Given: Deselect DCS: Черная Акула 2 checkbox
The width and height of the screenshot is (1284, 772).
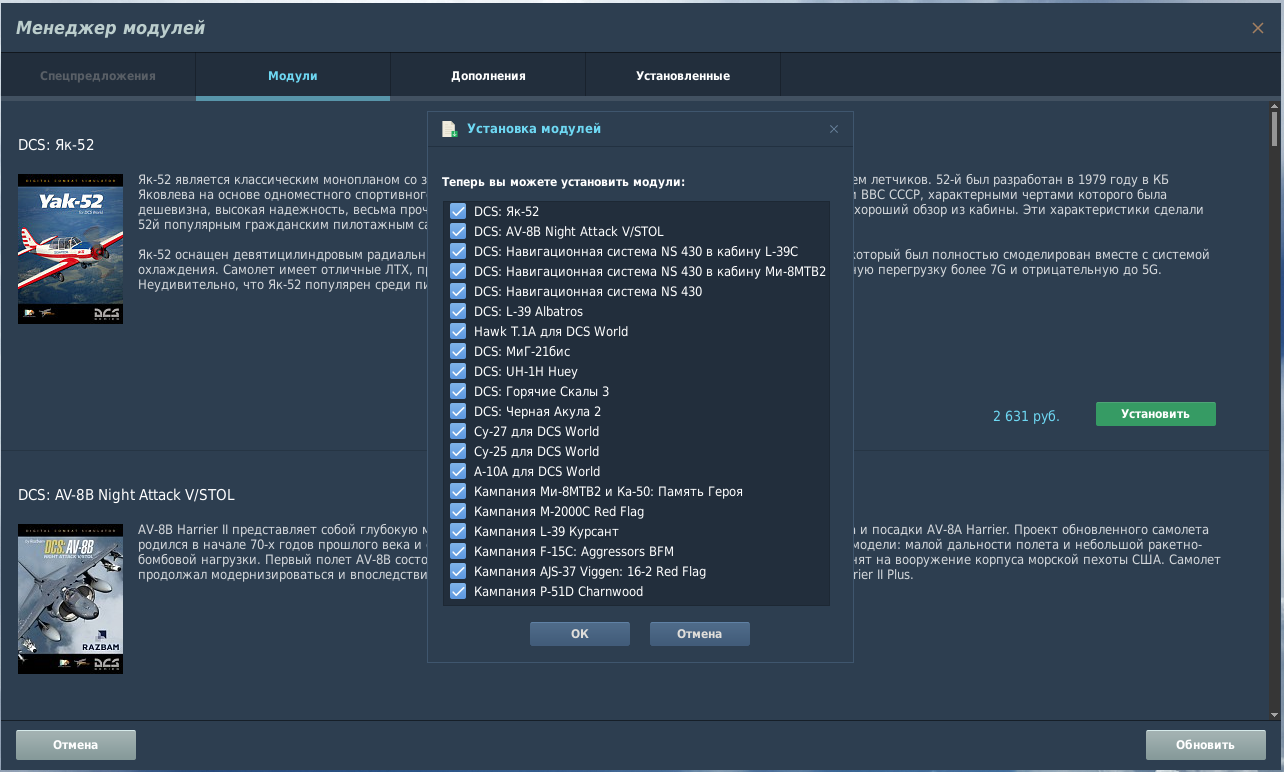Looking at the screenshot, I should tap(458, 411).
